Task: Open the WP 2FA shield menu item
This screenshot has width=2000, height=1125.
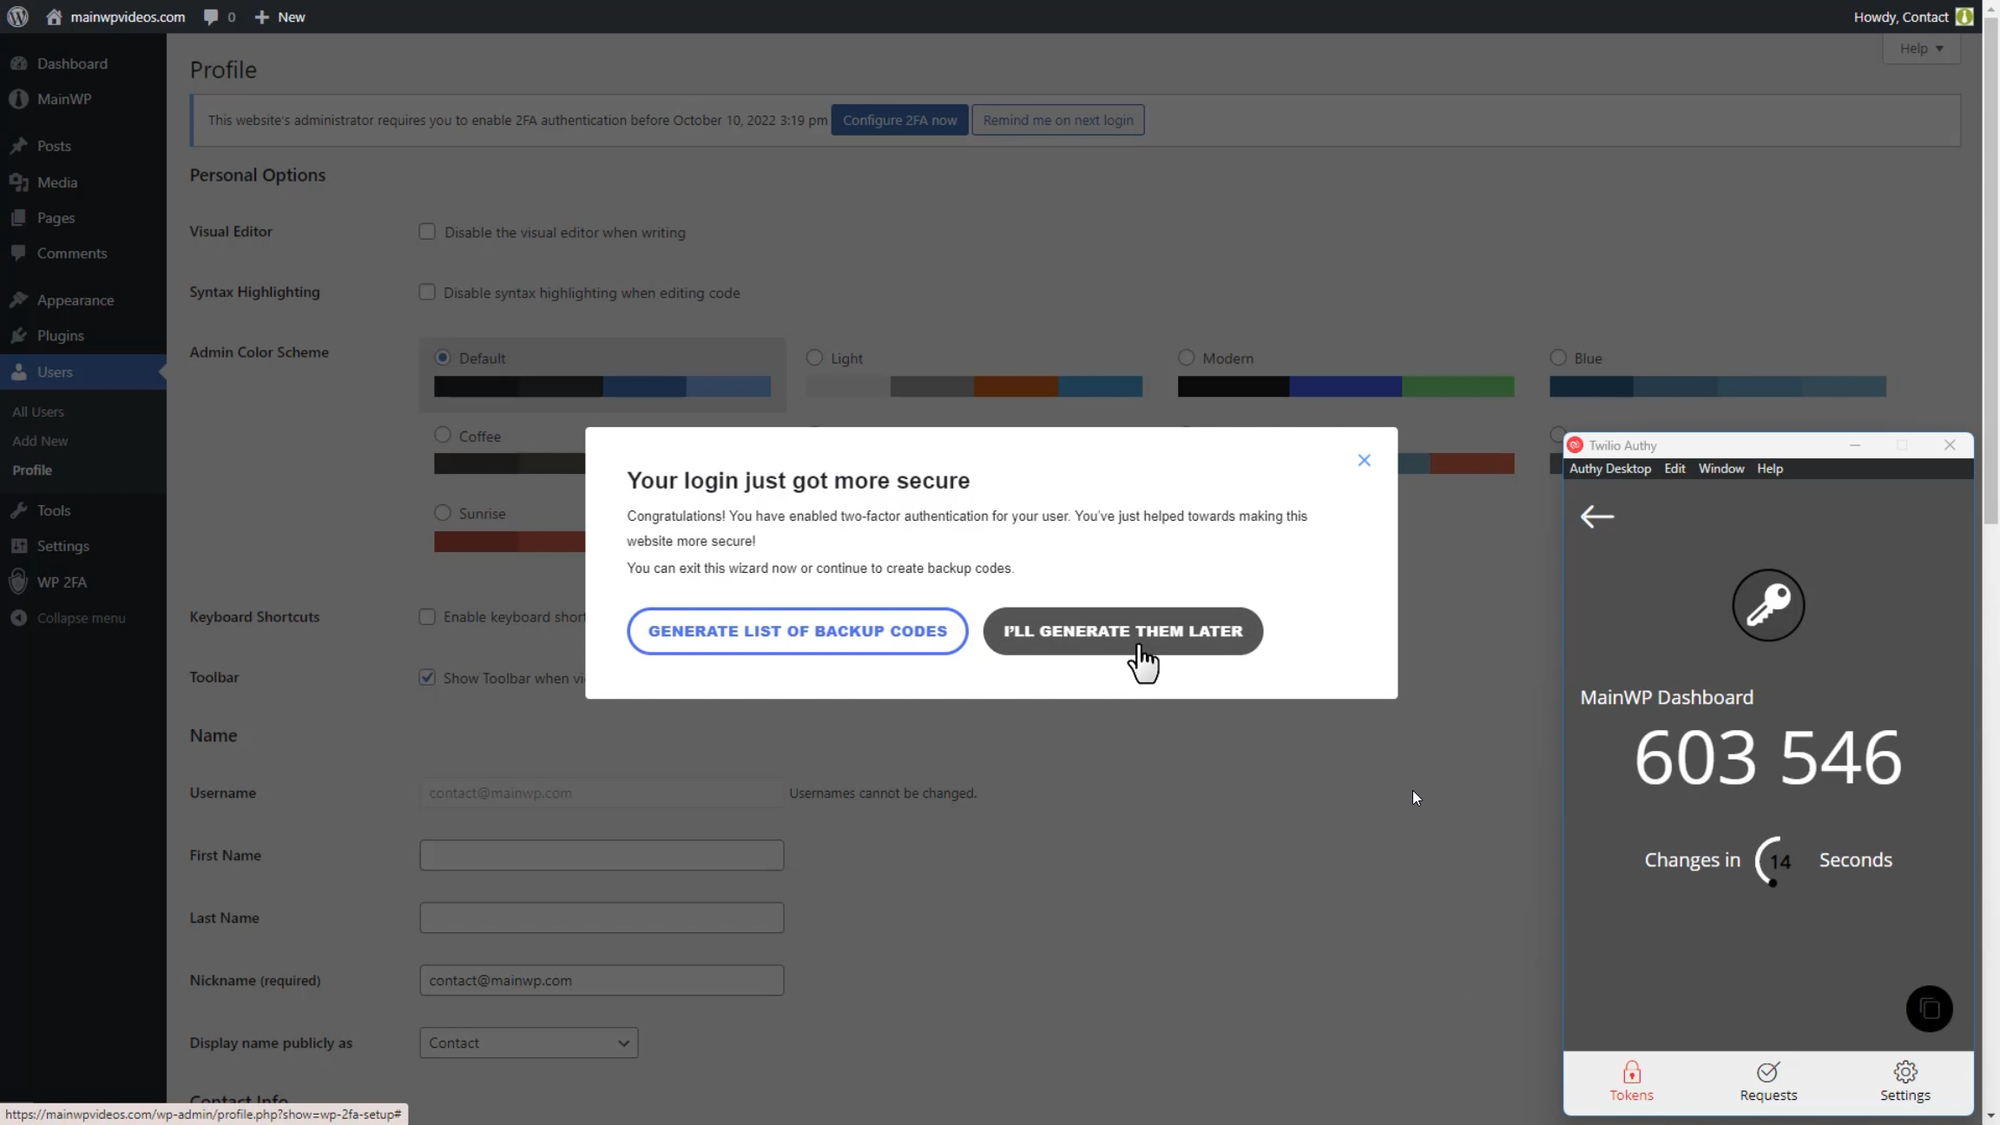Action: coord(60,581)
